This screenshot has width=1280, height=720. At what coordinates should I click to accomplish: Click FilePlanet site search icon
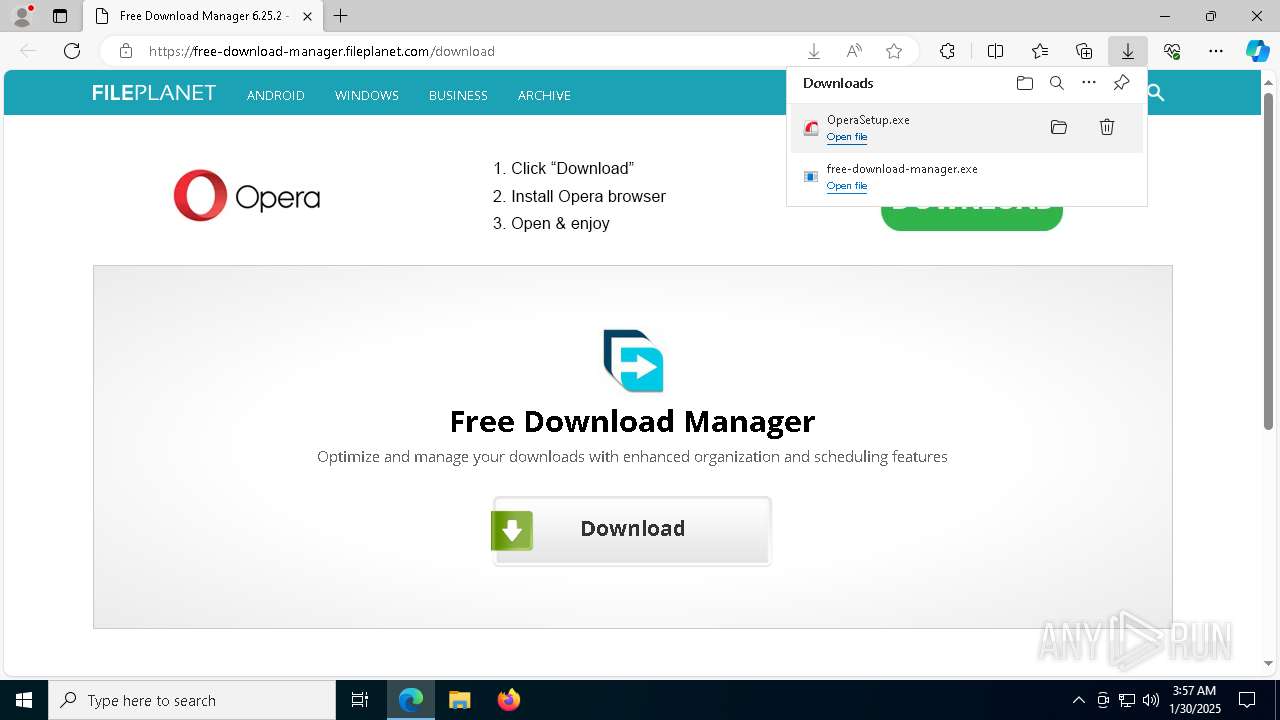pos(1156,93)
